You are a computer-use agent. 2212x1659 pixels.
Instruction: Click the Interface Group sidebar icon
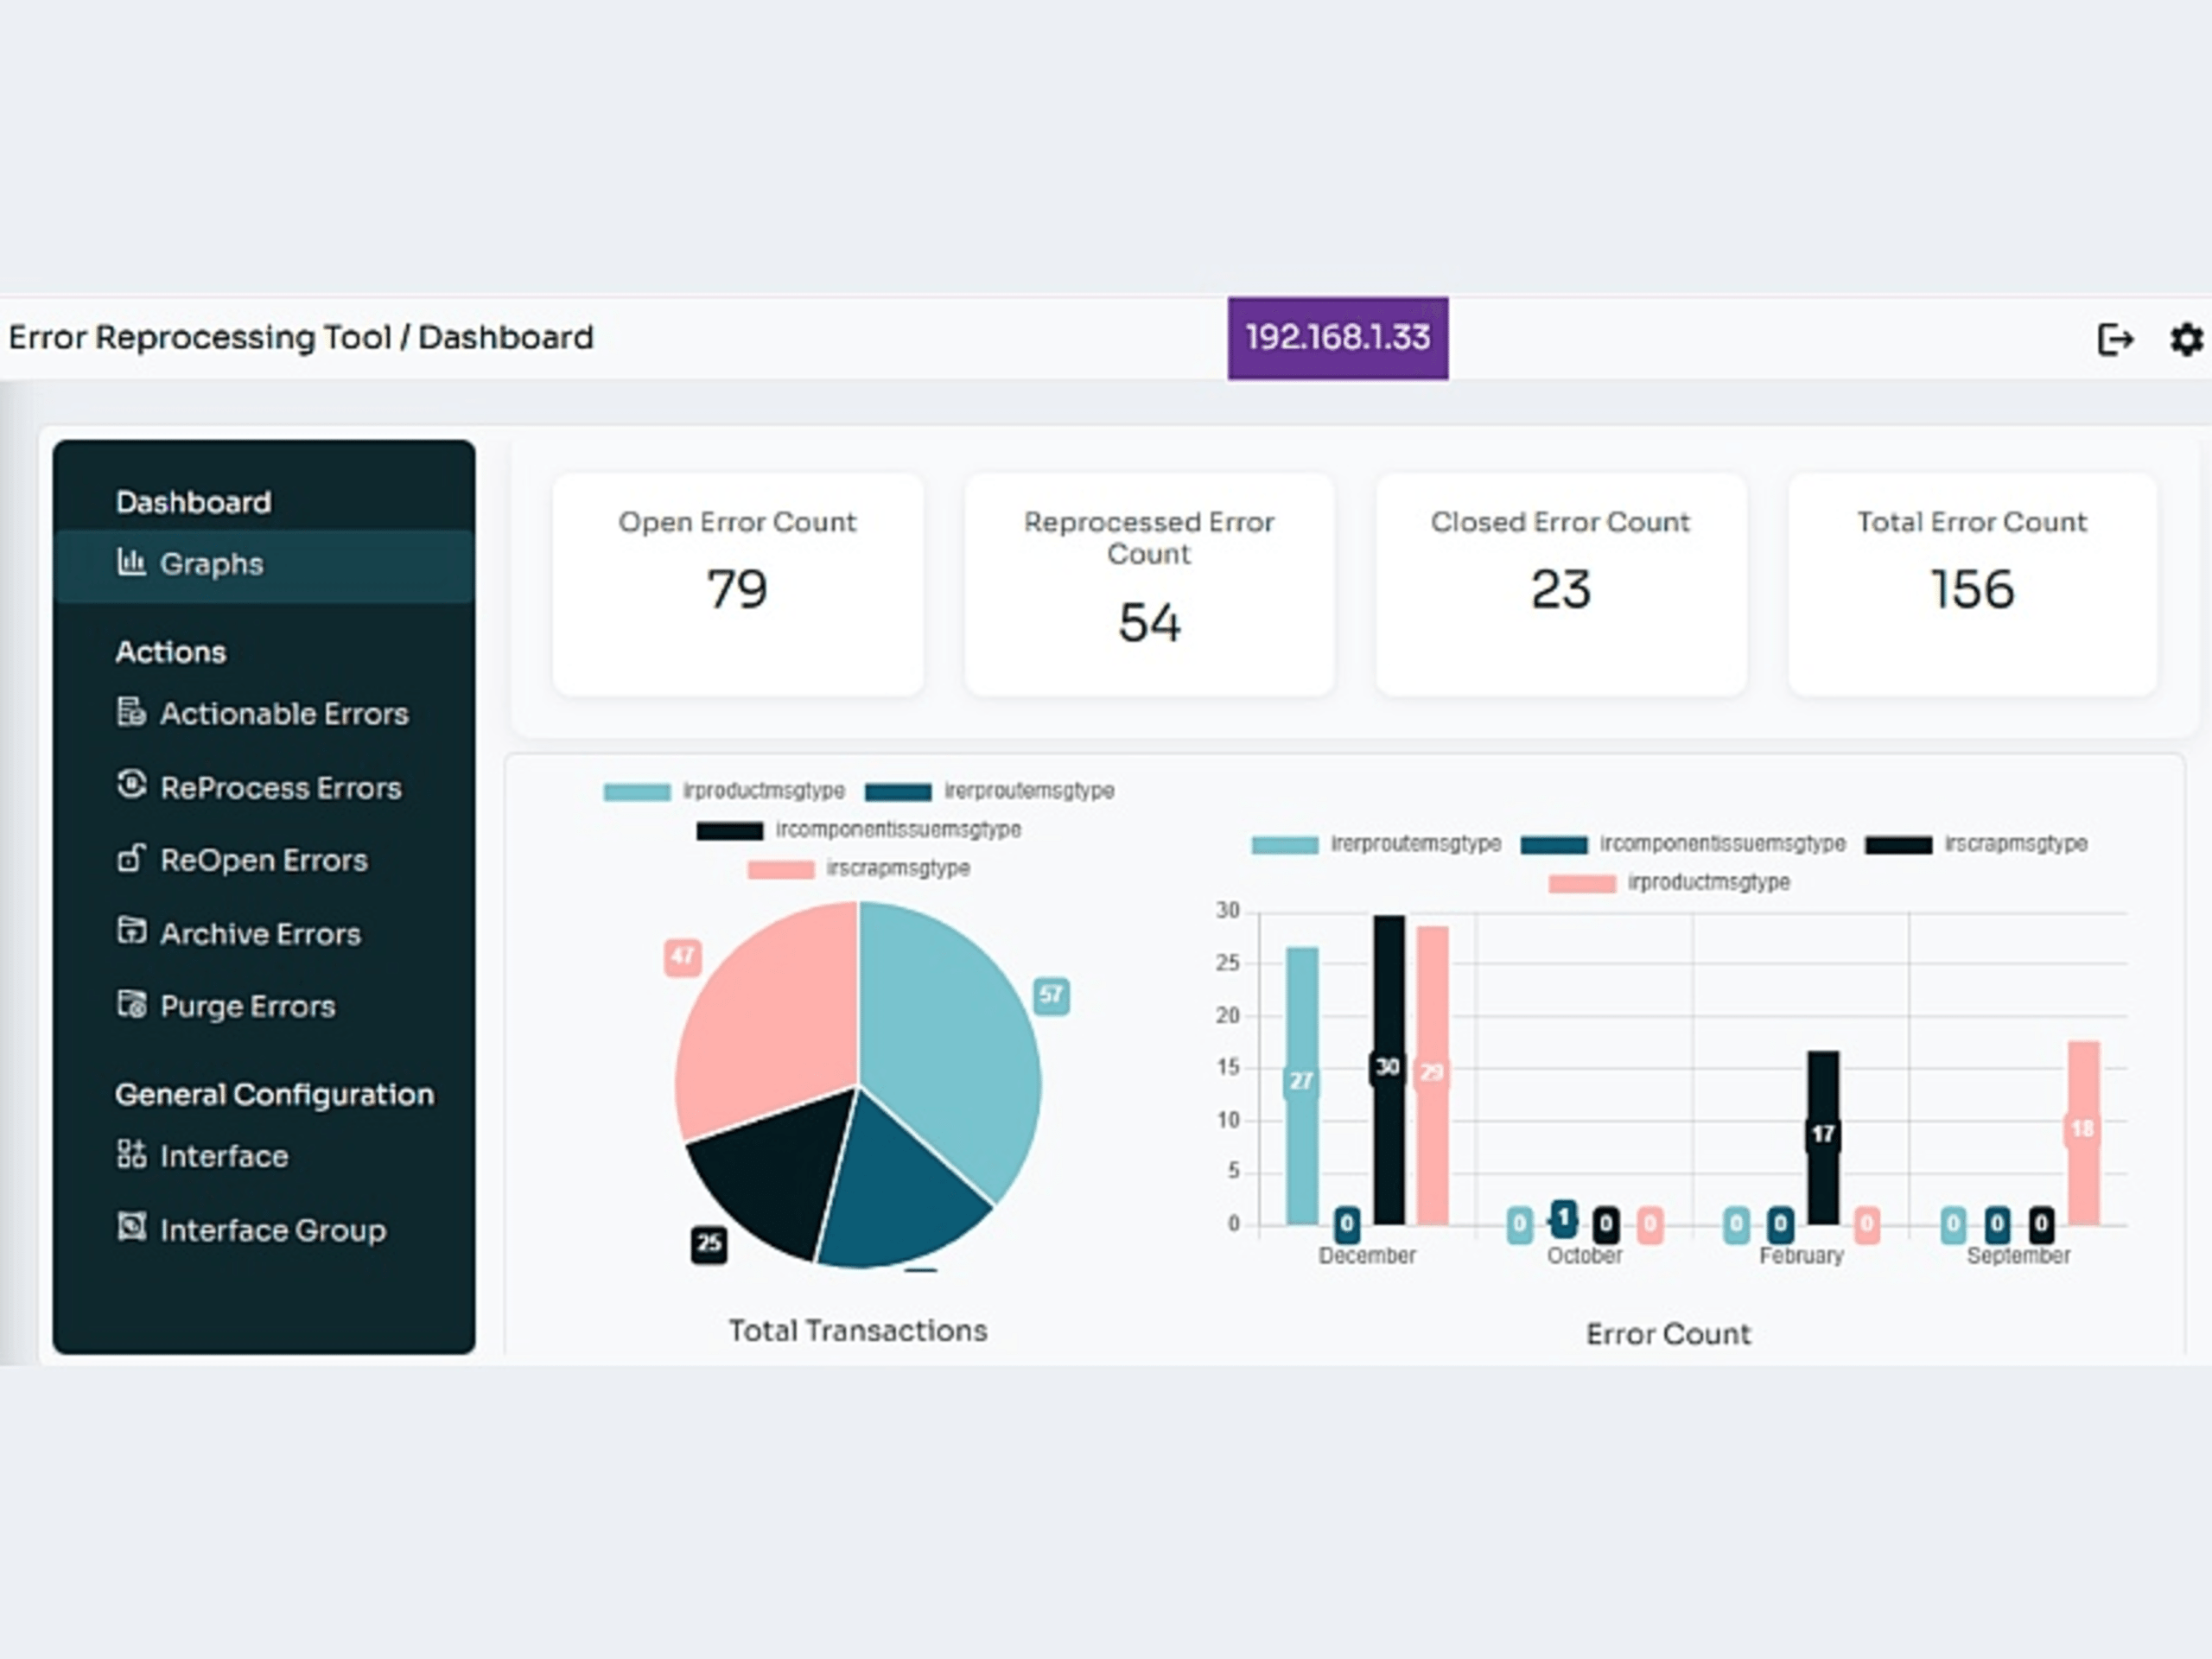pos(131,1227)
